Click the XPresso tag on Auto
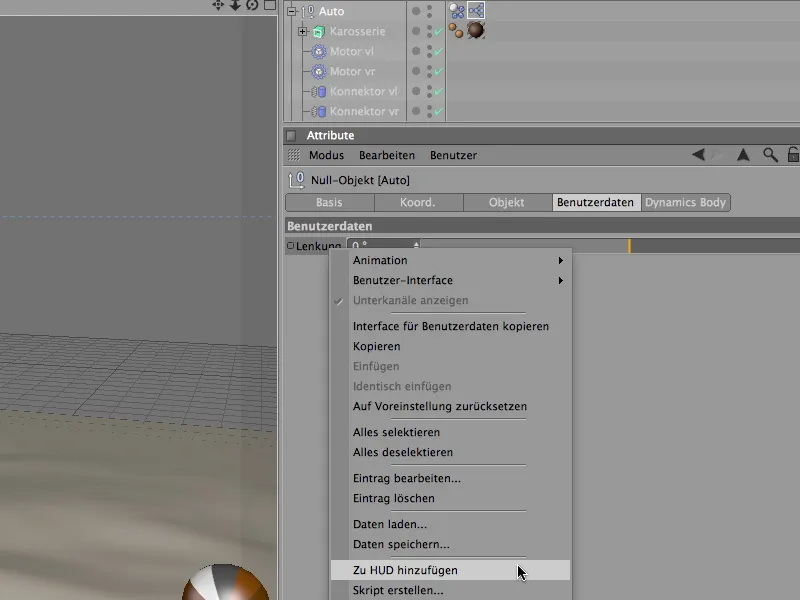The image size is (800, 600). click(x=475, y=11)
